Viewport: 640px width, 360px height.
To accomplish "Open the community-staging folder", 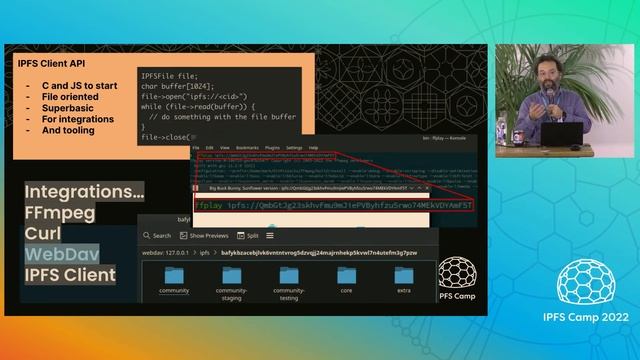I will 231,284.
